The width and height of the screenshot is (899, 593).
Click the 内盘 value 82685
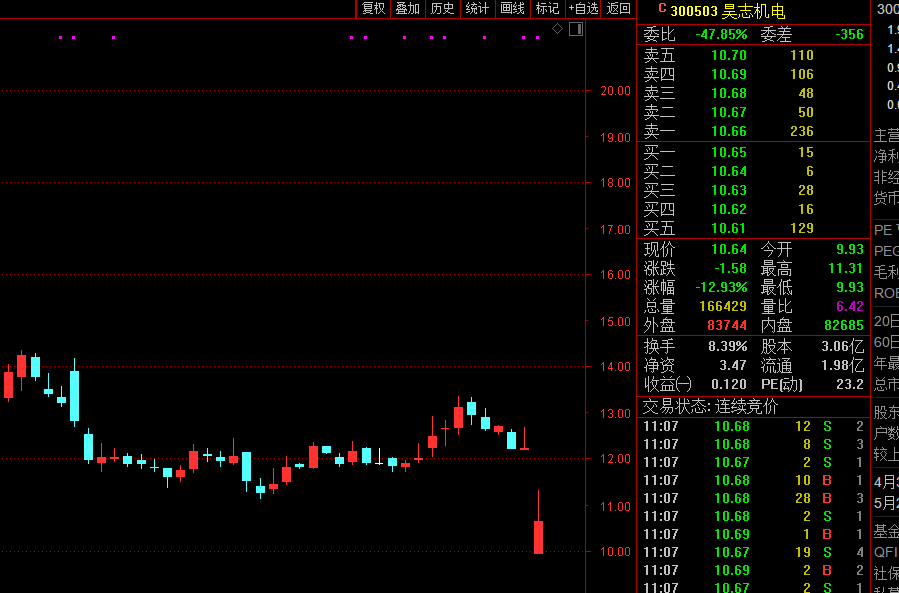844,325
